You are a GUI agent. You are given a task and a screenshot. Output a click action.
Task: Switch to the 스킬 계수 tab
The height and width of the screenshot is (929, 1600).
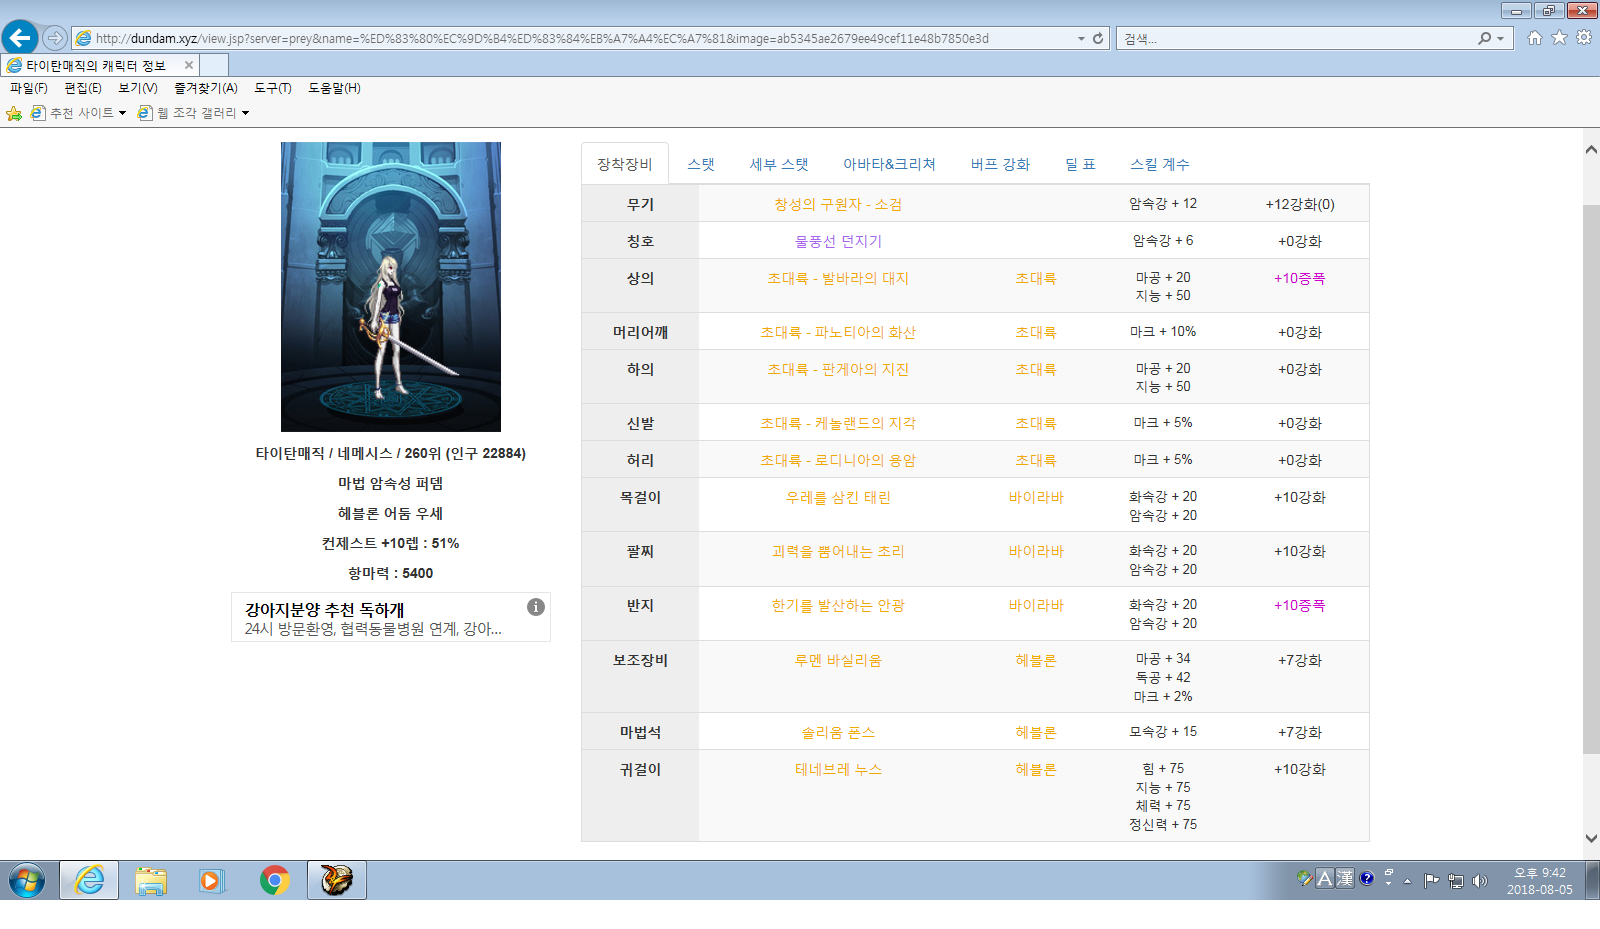click(x=1160, y=164)
